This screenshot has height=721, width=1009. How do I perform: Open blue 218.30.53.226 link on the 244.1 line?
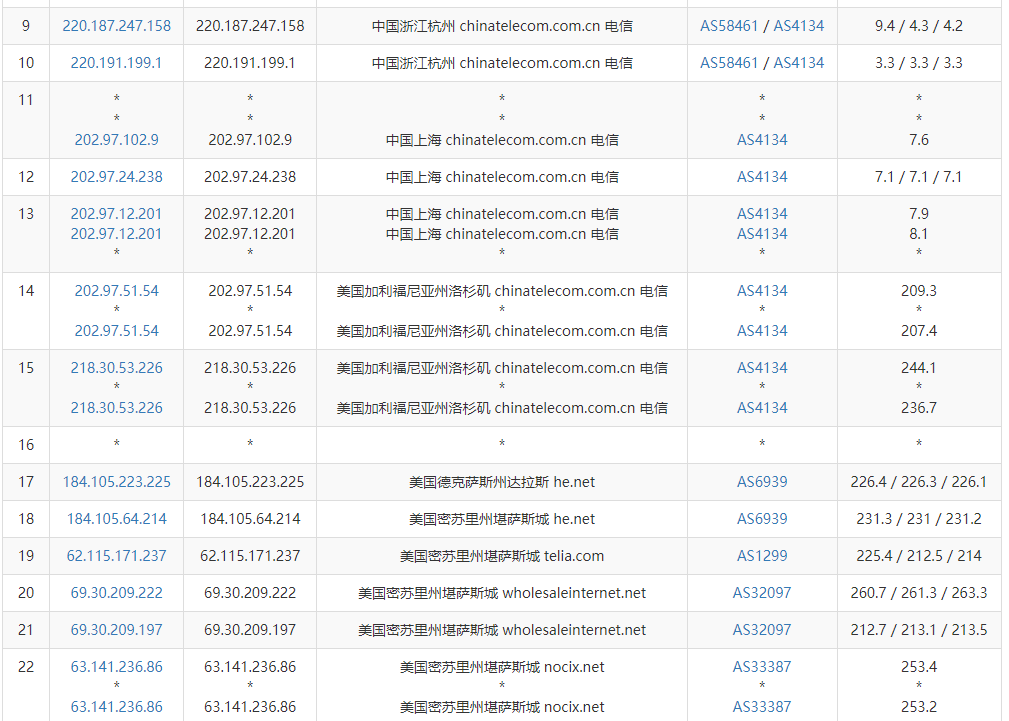116,368
